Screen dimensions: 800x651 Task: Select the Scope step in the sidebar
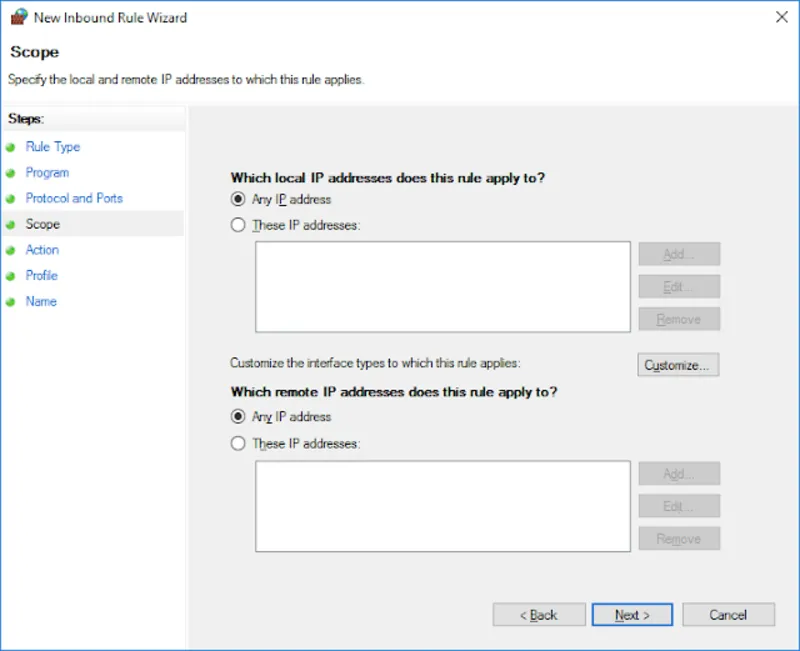click(42, 224)
